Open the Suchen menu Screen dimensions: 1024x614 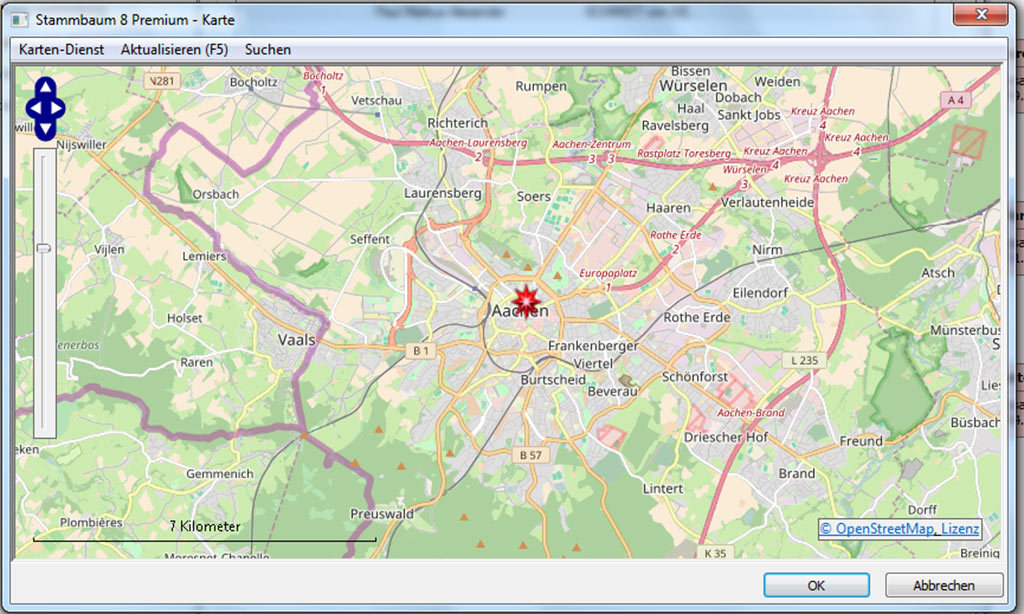(268, 50)
